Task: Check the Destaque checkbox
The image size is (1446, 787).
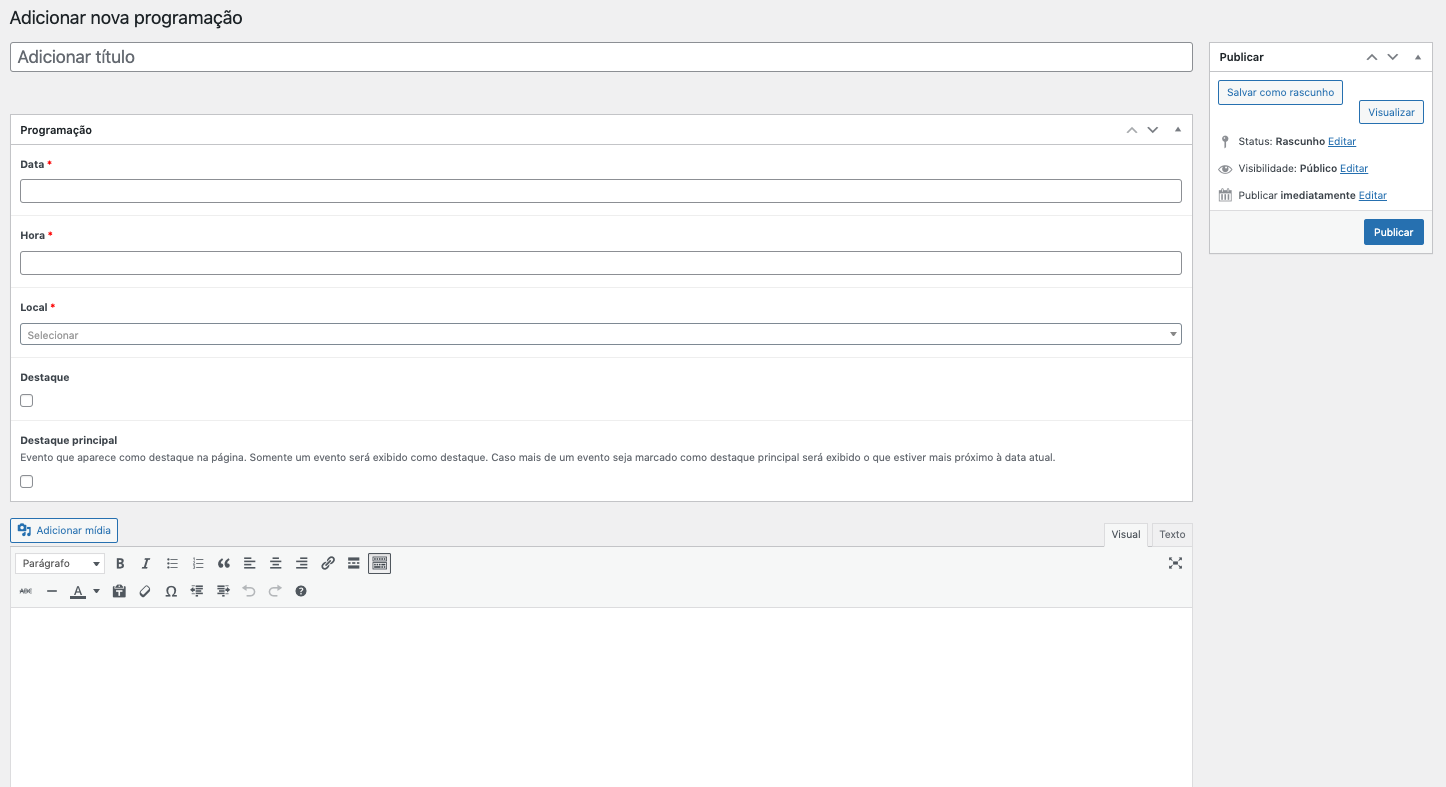Action: pyautogui.click(x=27, y=401)
